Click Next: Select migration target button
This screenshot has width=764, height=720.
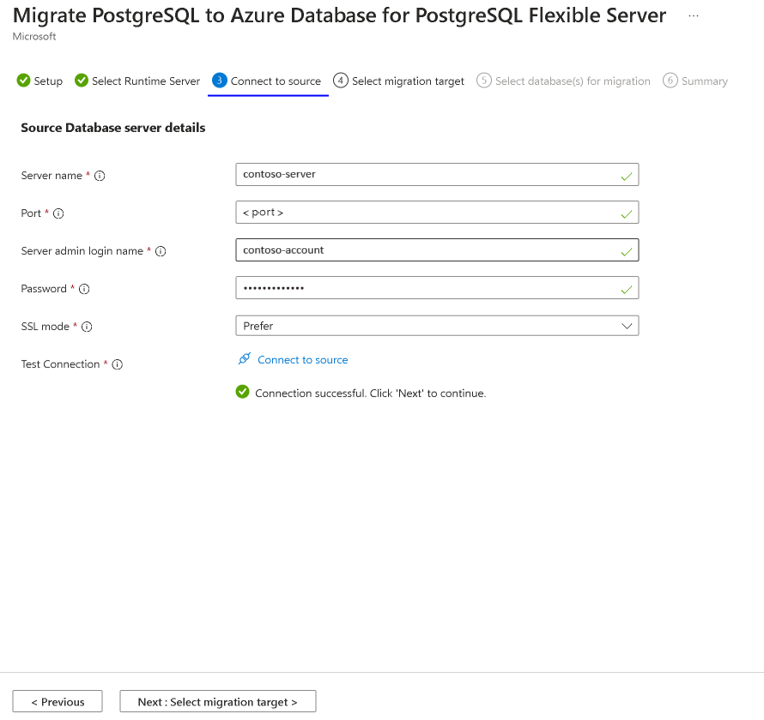[x=218, y=701]
